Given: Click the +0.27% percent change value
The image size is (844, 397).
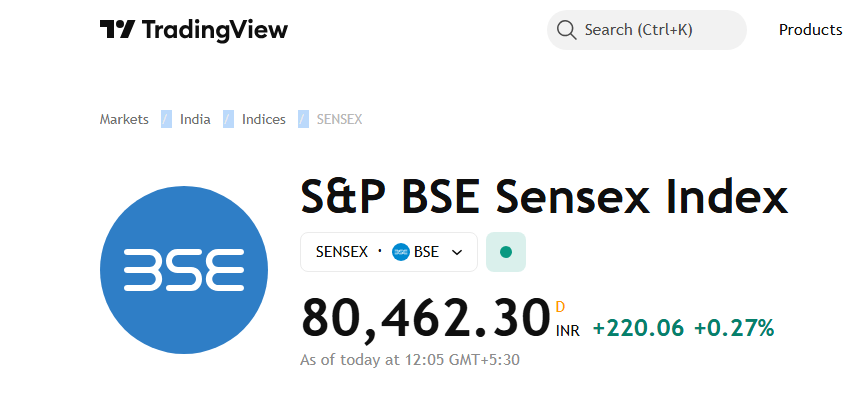Looking at the screenshot, I should pyautogui.click(x=734, y=328).
